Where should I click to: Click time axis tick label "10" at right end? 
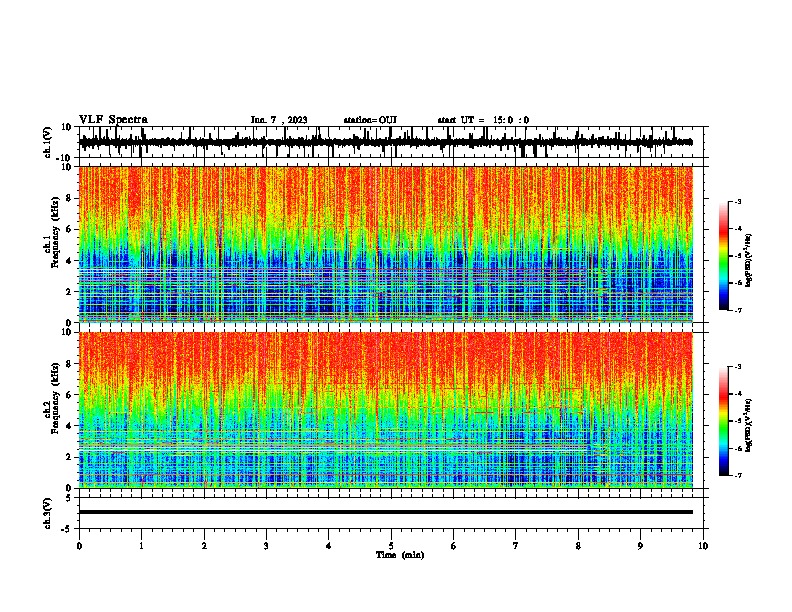pyautogui.click(x=703, y=546)
